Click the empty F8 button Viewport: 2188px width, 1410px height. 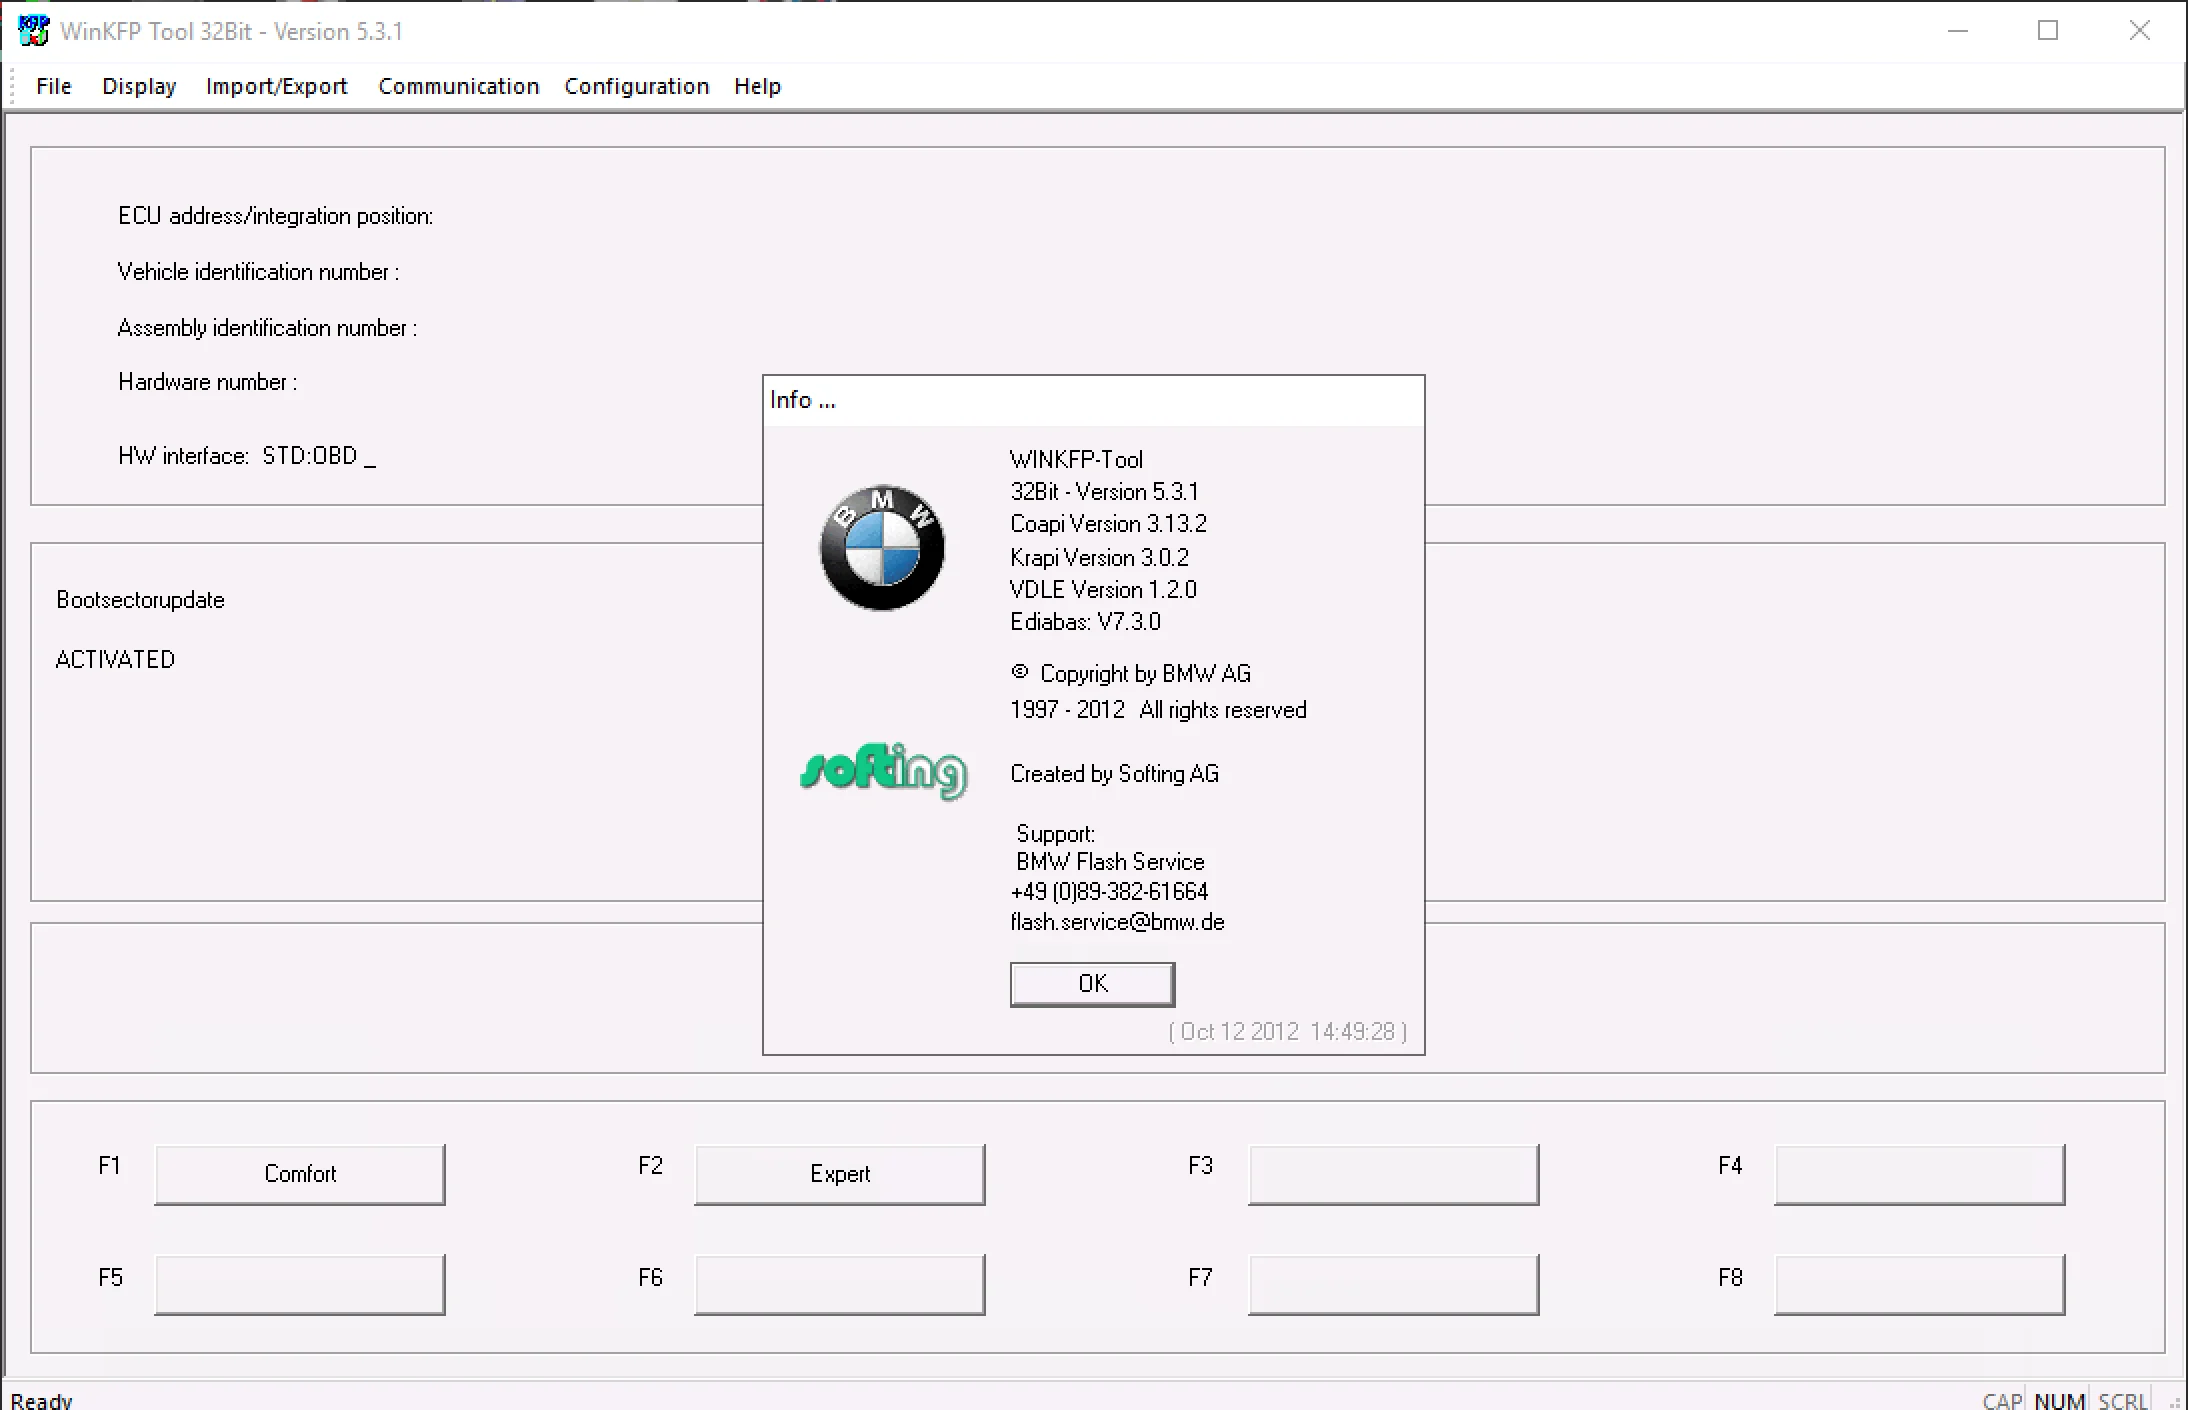pos(1920,1284)
